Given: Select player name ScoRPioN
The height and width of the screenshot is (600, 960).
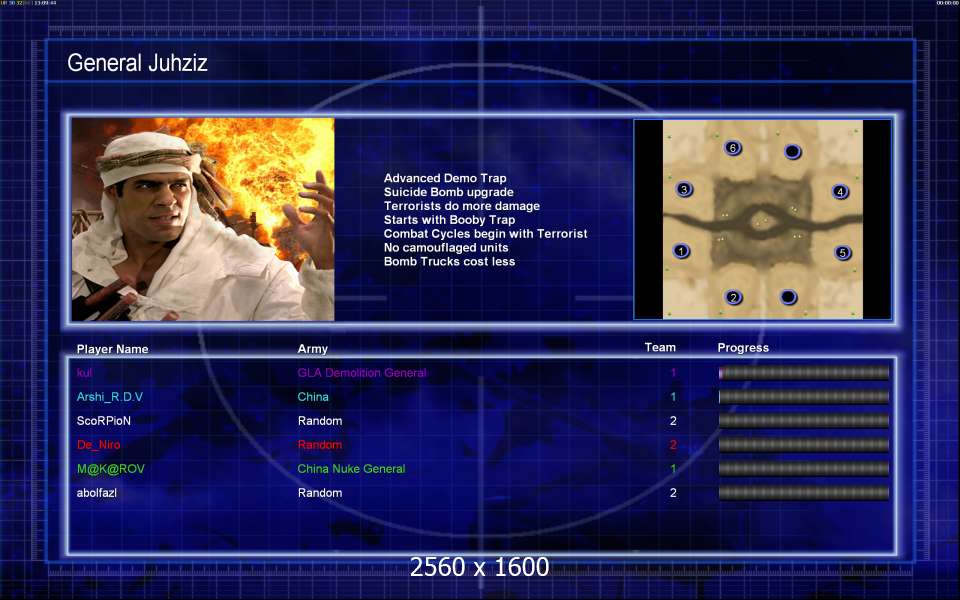Looking at the screenshot, I should [x=103, y=421].
